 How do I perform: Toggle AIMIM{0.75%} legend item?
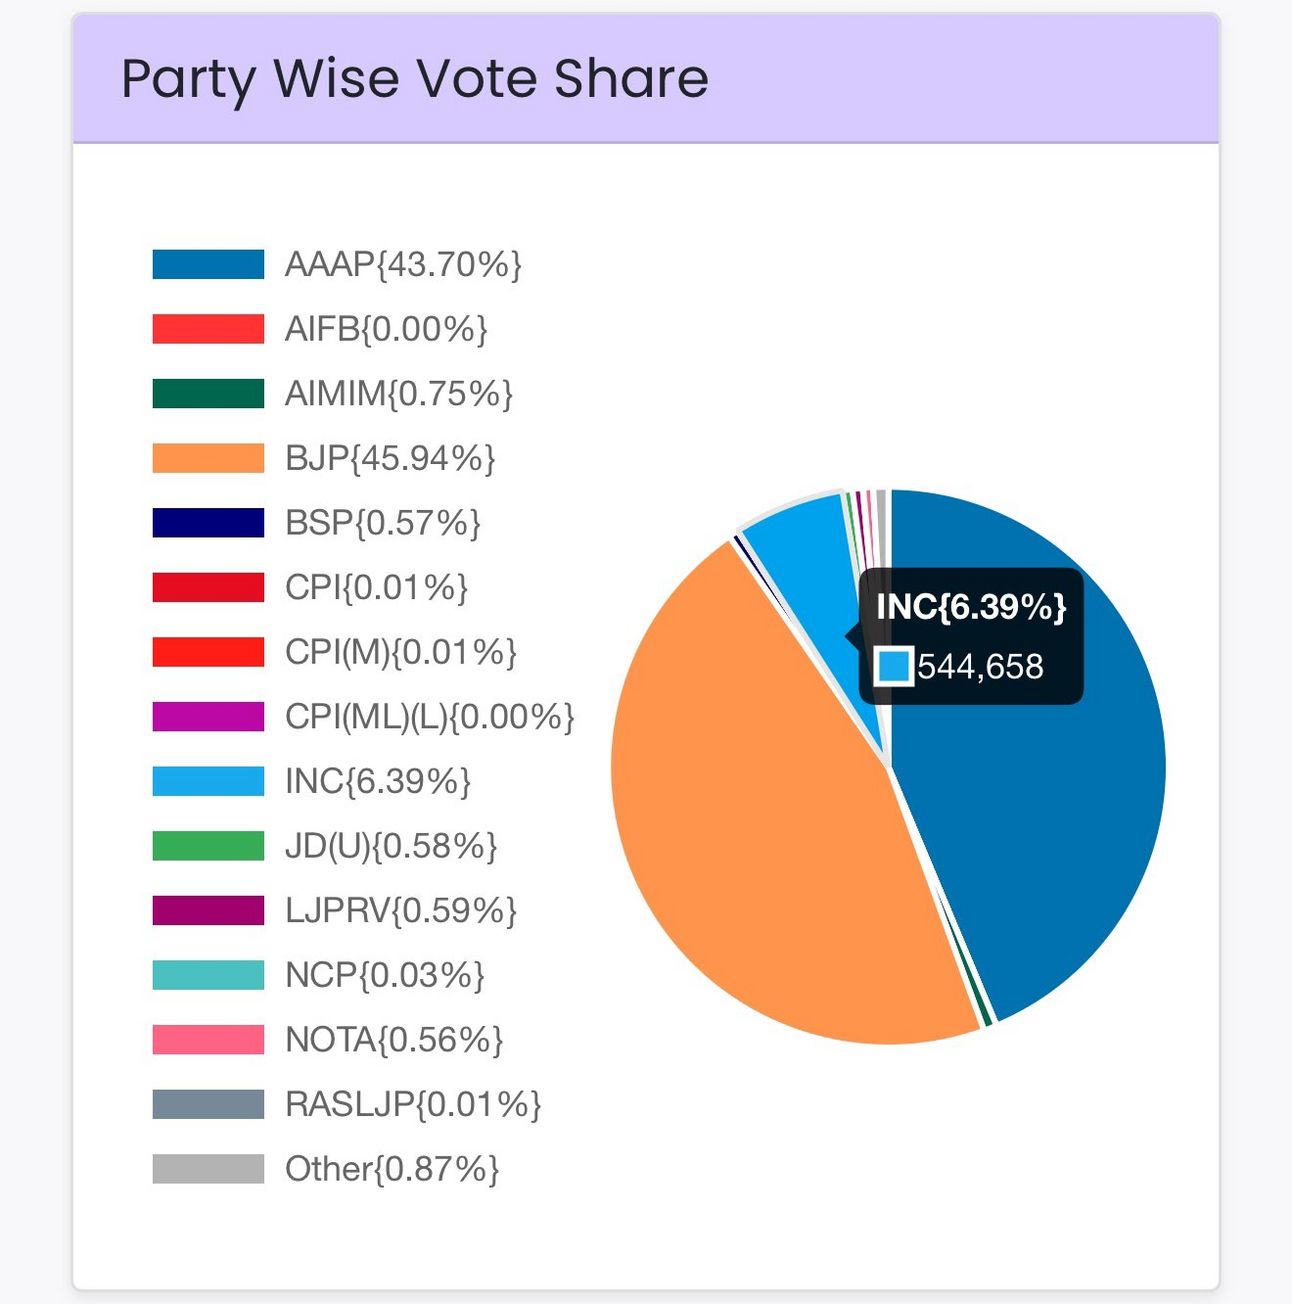coord(333,393)
